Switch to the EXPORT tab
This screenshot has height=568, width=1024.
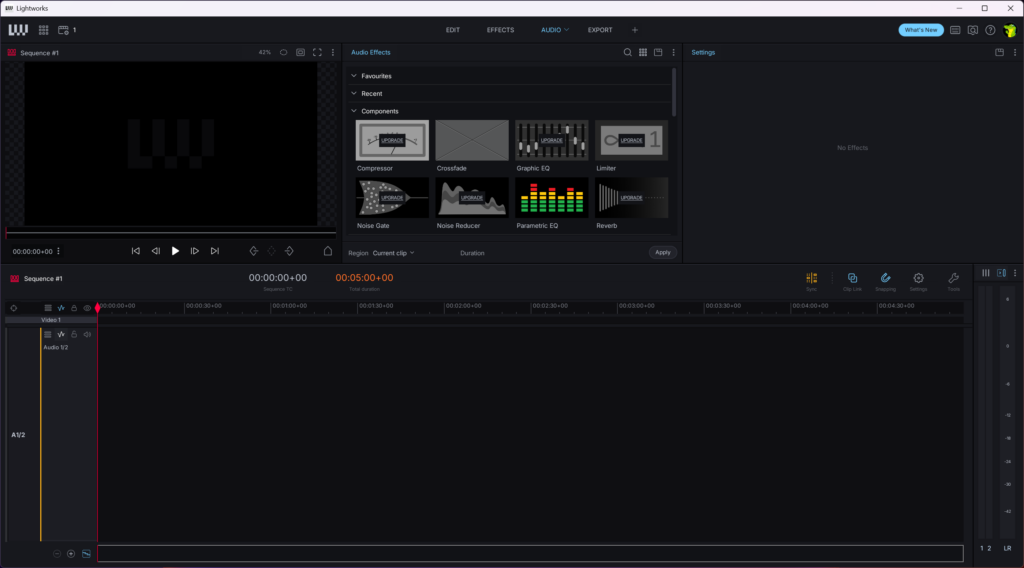pyautogui.click(x=600, y=30)
